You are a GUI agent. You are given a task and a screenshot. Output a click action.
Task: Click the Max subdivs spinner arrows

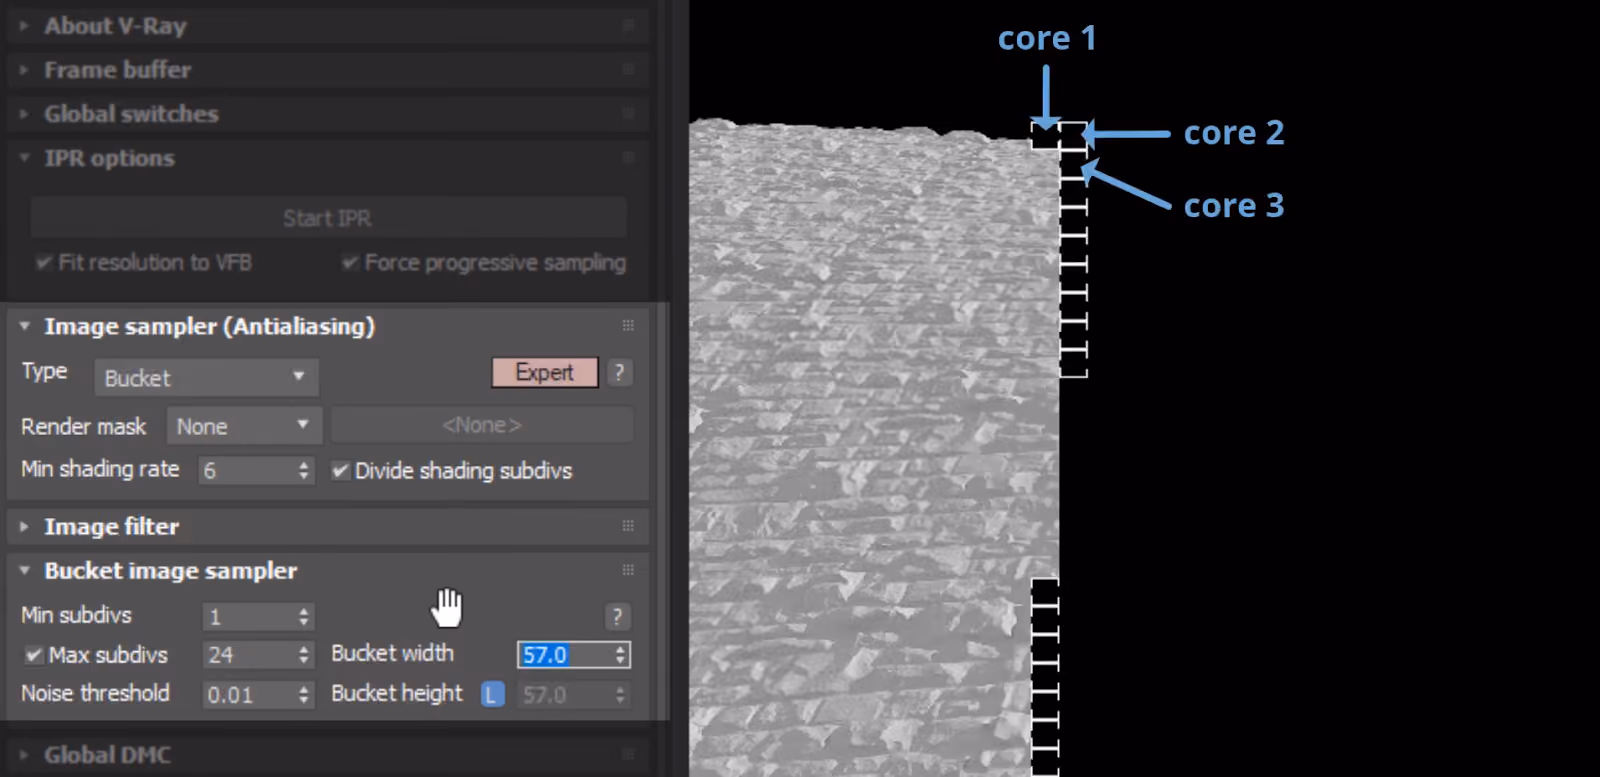pos(304,655)
